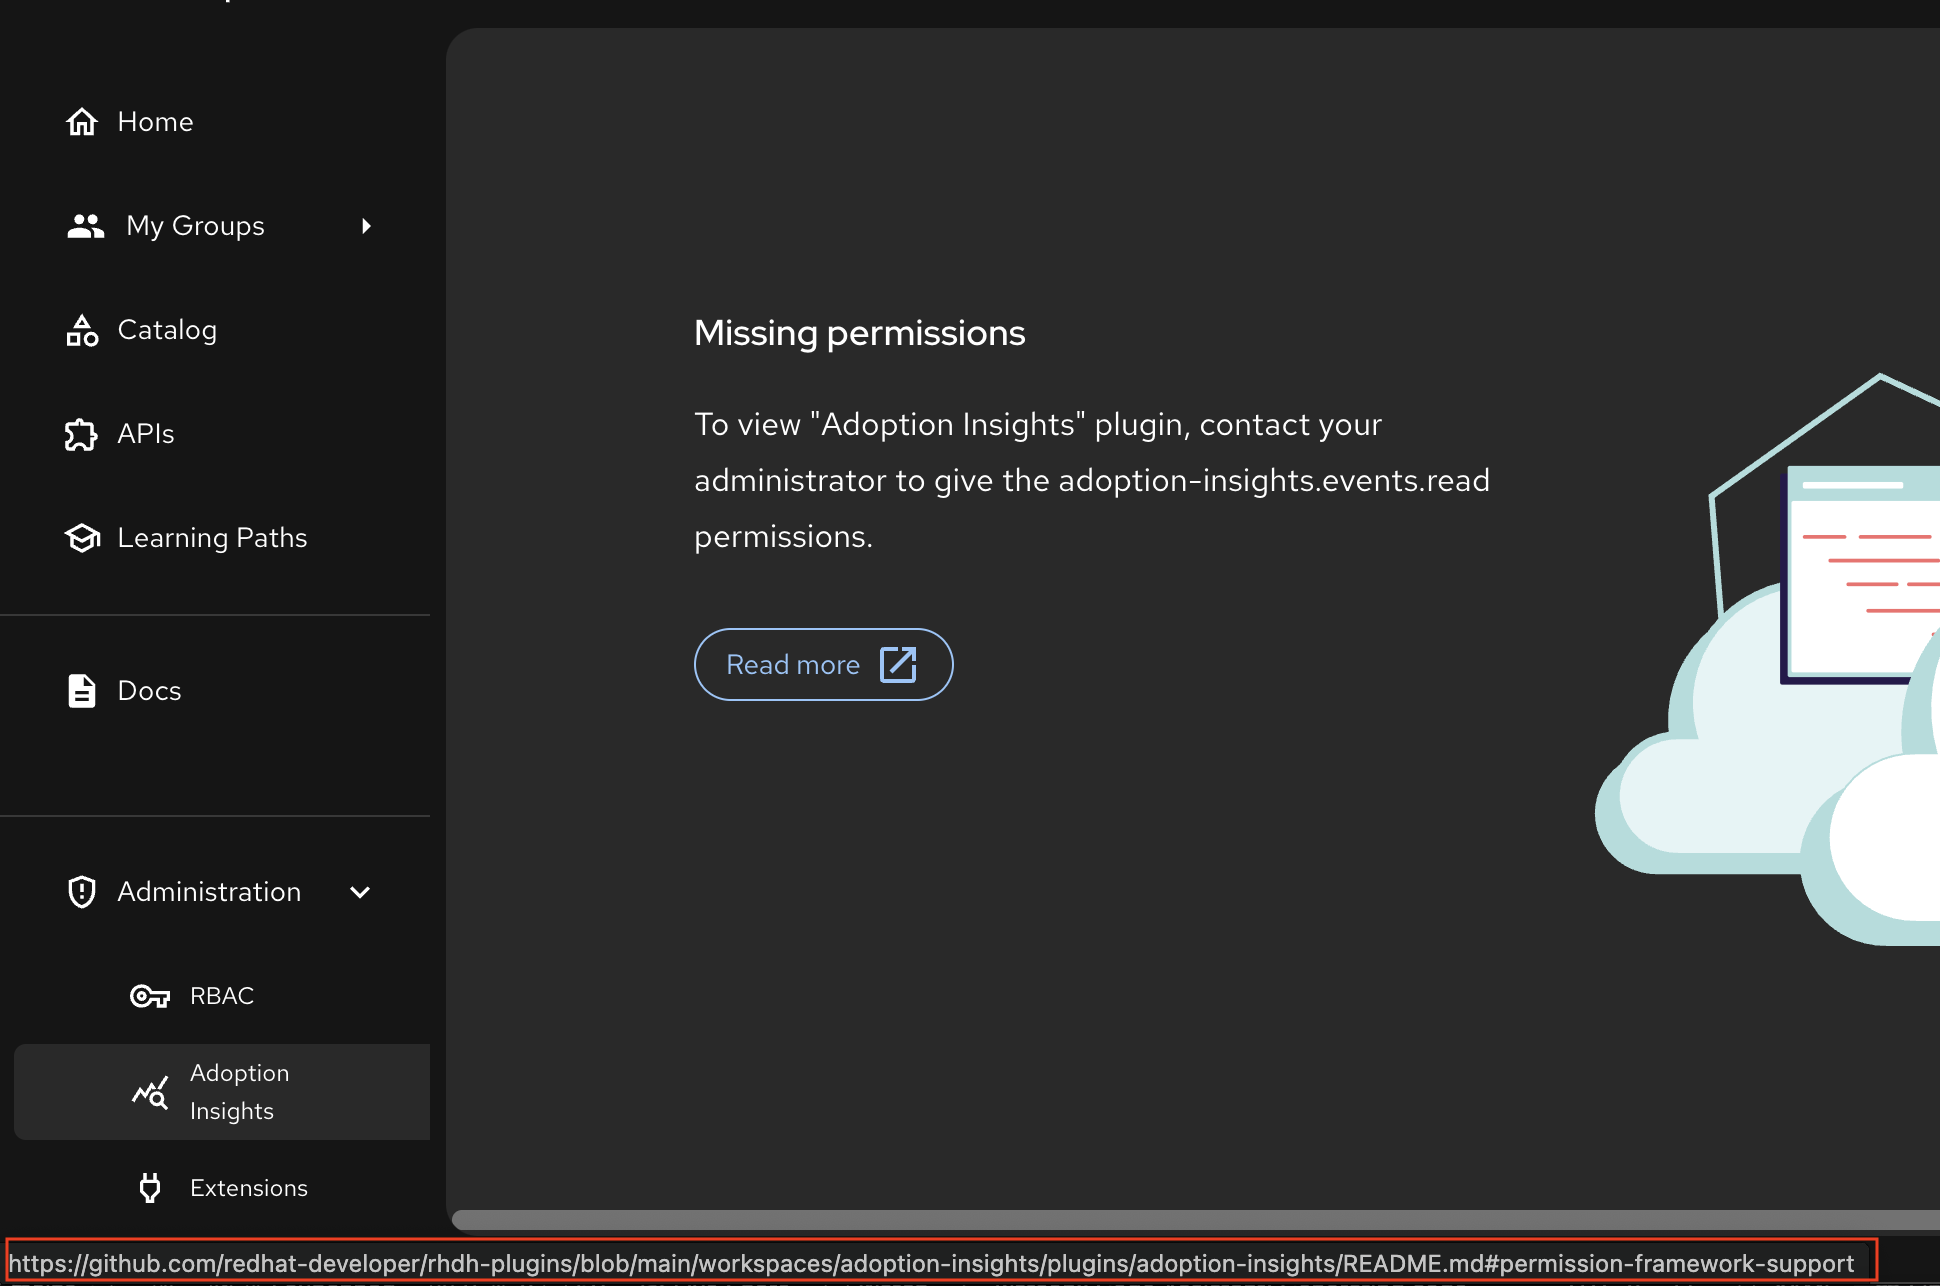Click the Administration shield icon
Screen dimensions: 1940x1286
coord(82,892)
